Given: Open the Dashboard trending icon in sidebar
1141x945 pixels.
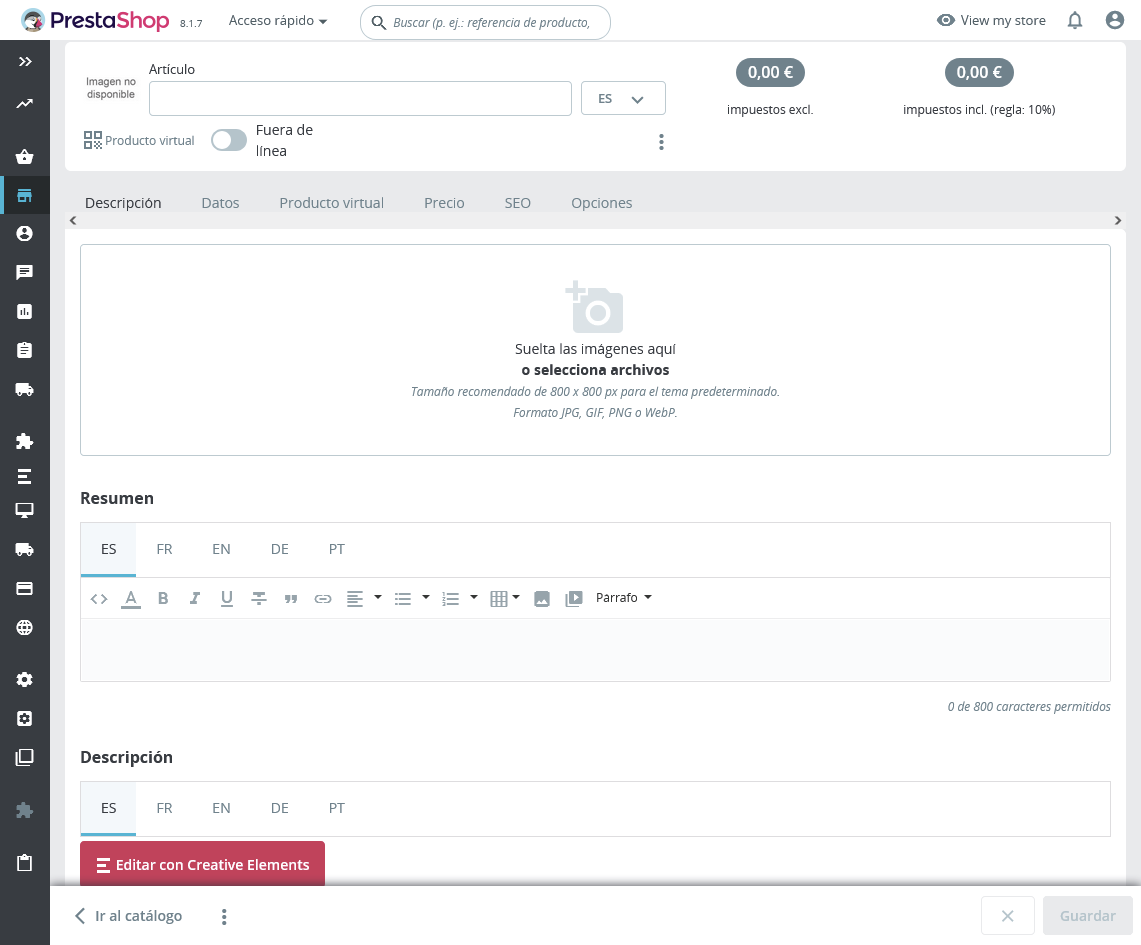Looking at the screenshot, I should 25,103.
